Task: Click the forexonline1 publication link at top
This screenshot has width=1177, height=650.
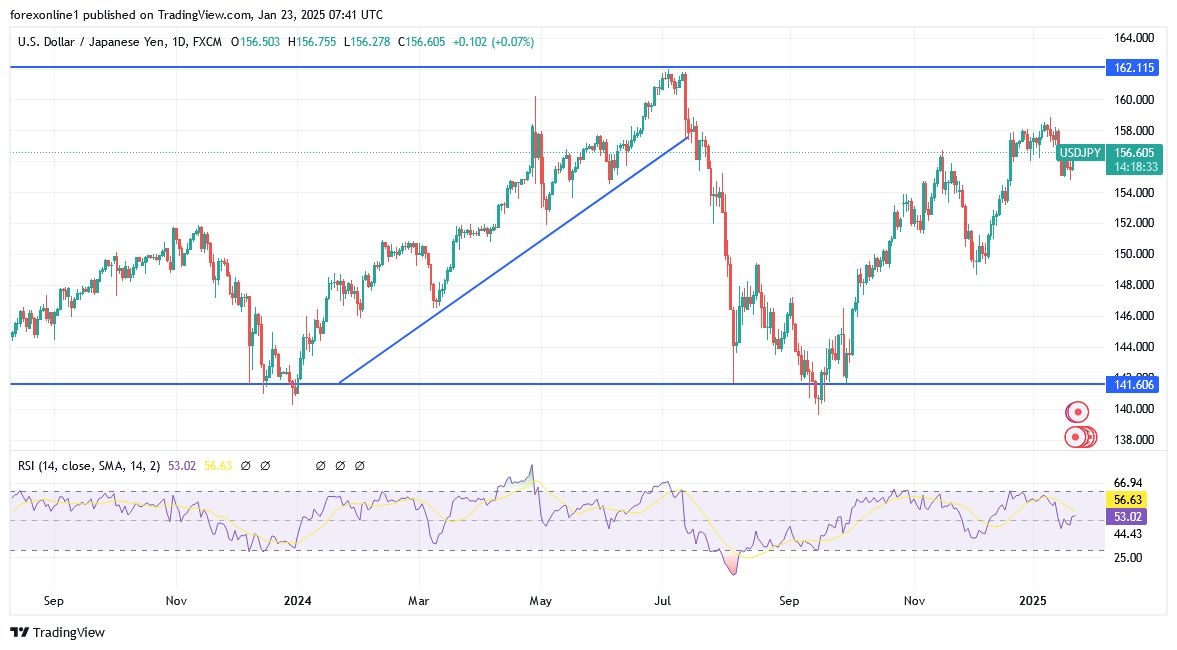Action: click(45, 14)
